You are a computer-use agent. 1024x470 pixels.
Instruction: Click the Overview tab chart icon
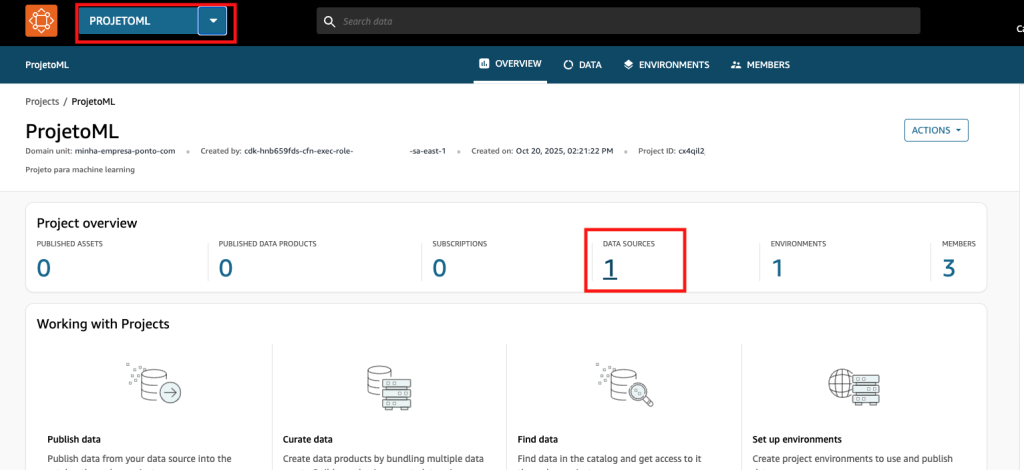click(484, 64)
